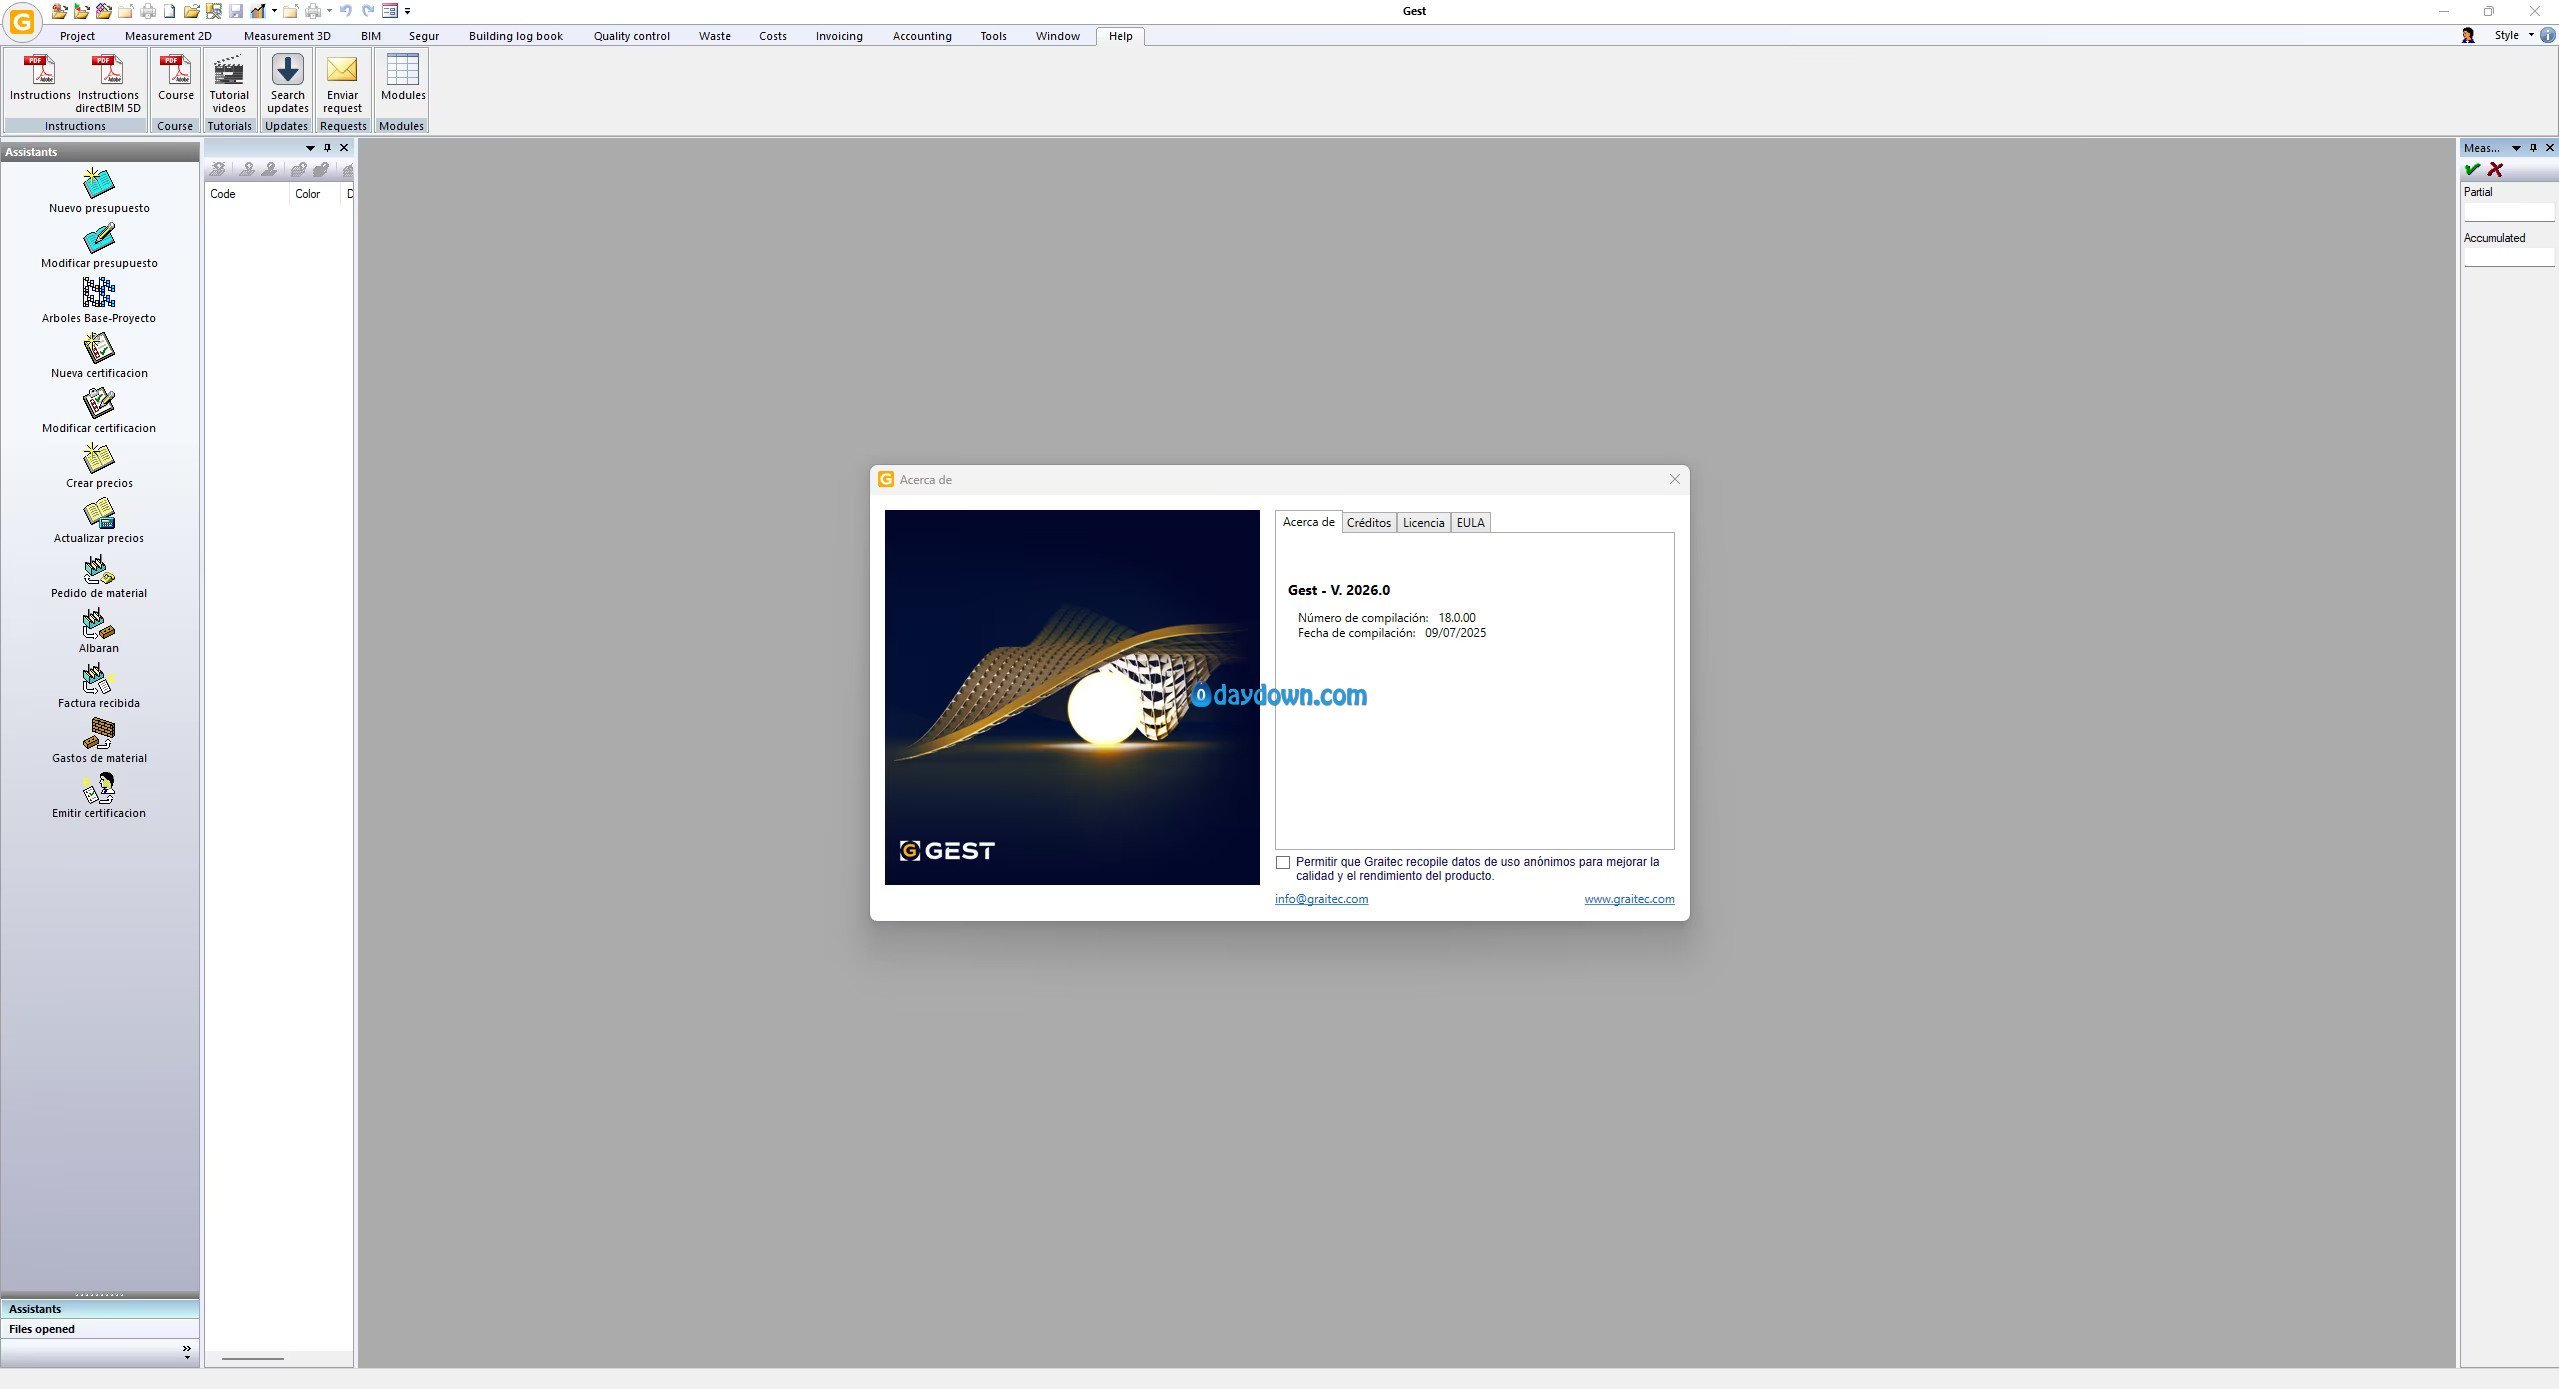Close the Code/Color panel

point(344,148)
